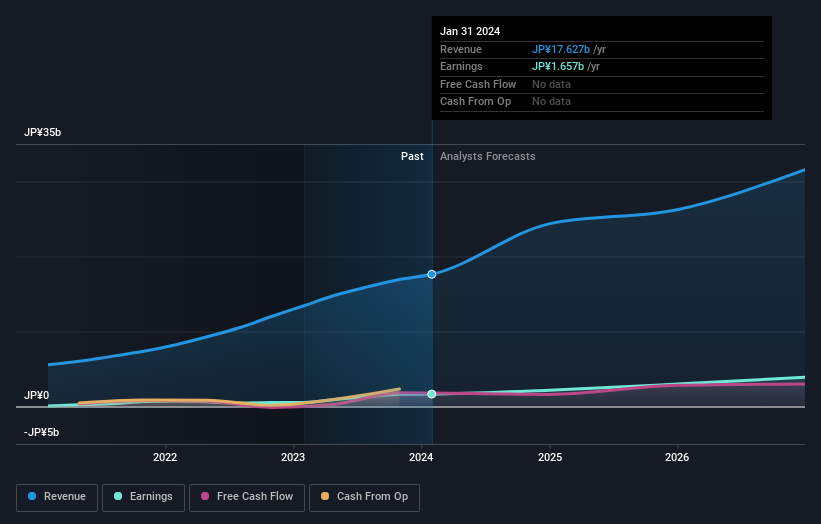Click the 2023 x-axis label
The height and width of the screenshot is (524, 821).
pyautogui.click(x=293, y=457)
